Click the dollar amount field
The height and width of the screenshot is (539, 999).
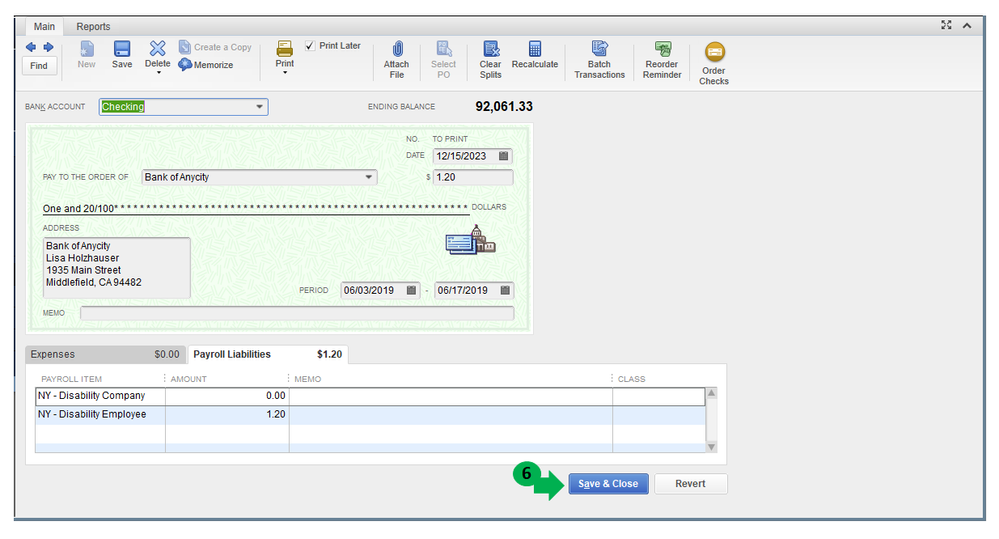(473, 177)
